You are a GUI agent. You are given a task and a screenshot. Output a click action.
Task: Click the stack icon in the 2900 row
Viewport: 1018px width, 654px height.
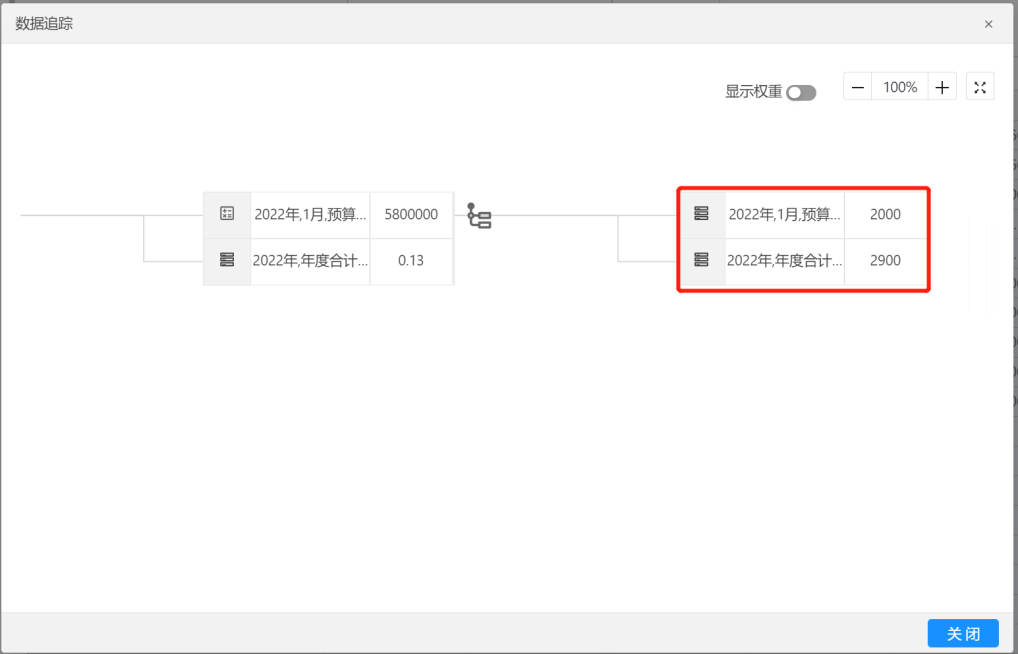pos(701,260)
